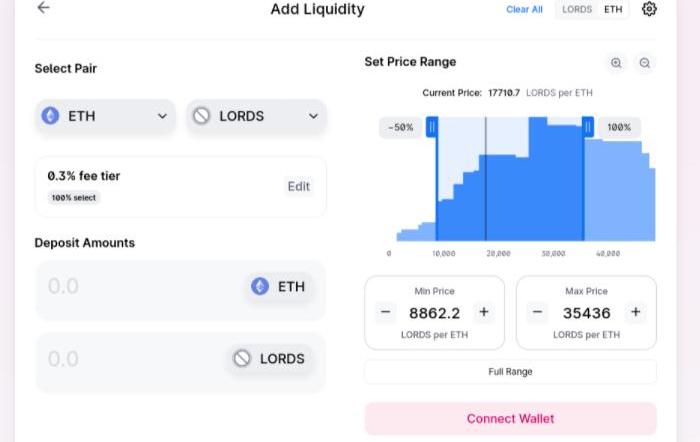Open settings via the gear icon
Screen dimensions: 700x442
[649, 9]
